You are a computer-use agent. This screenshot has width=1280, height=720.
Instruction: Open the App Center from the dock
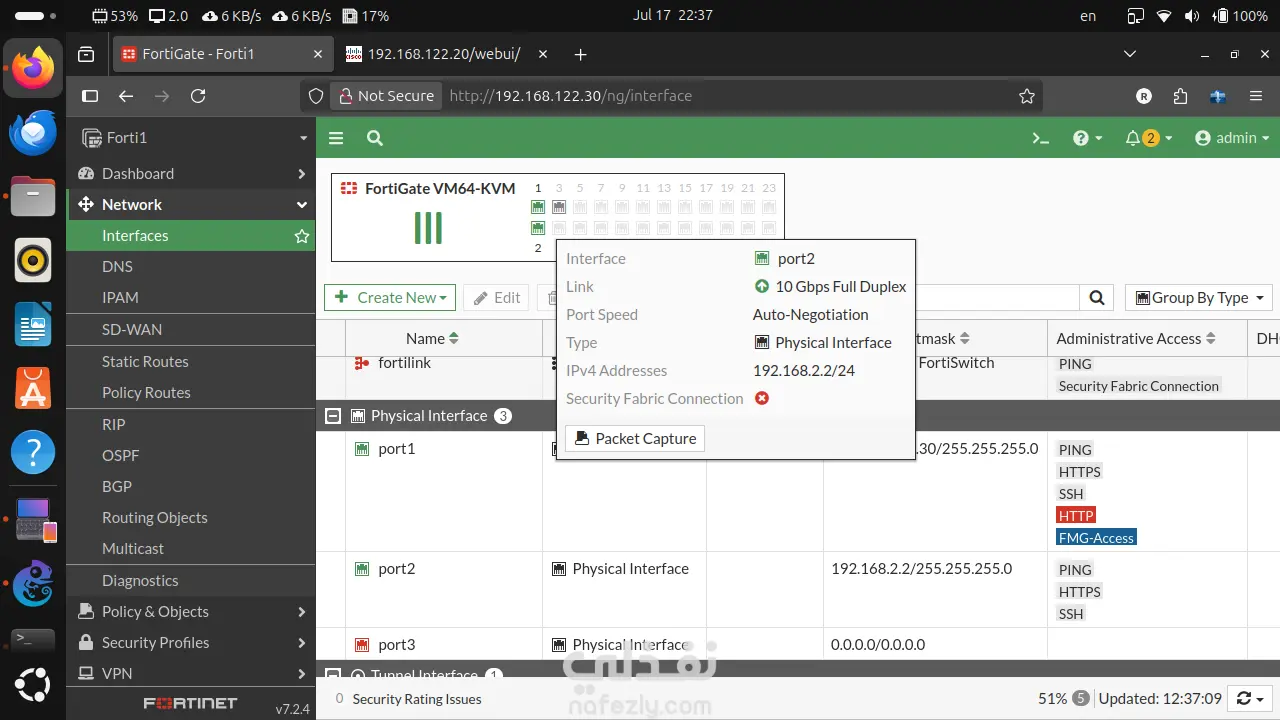coord(33,388)
